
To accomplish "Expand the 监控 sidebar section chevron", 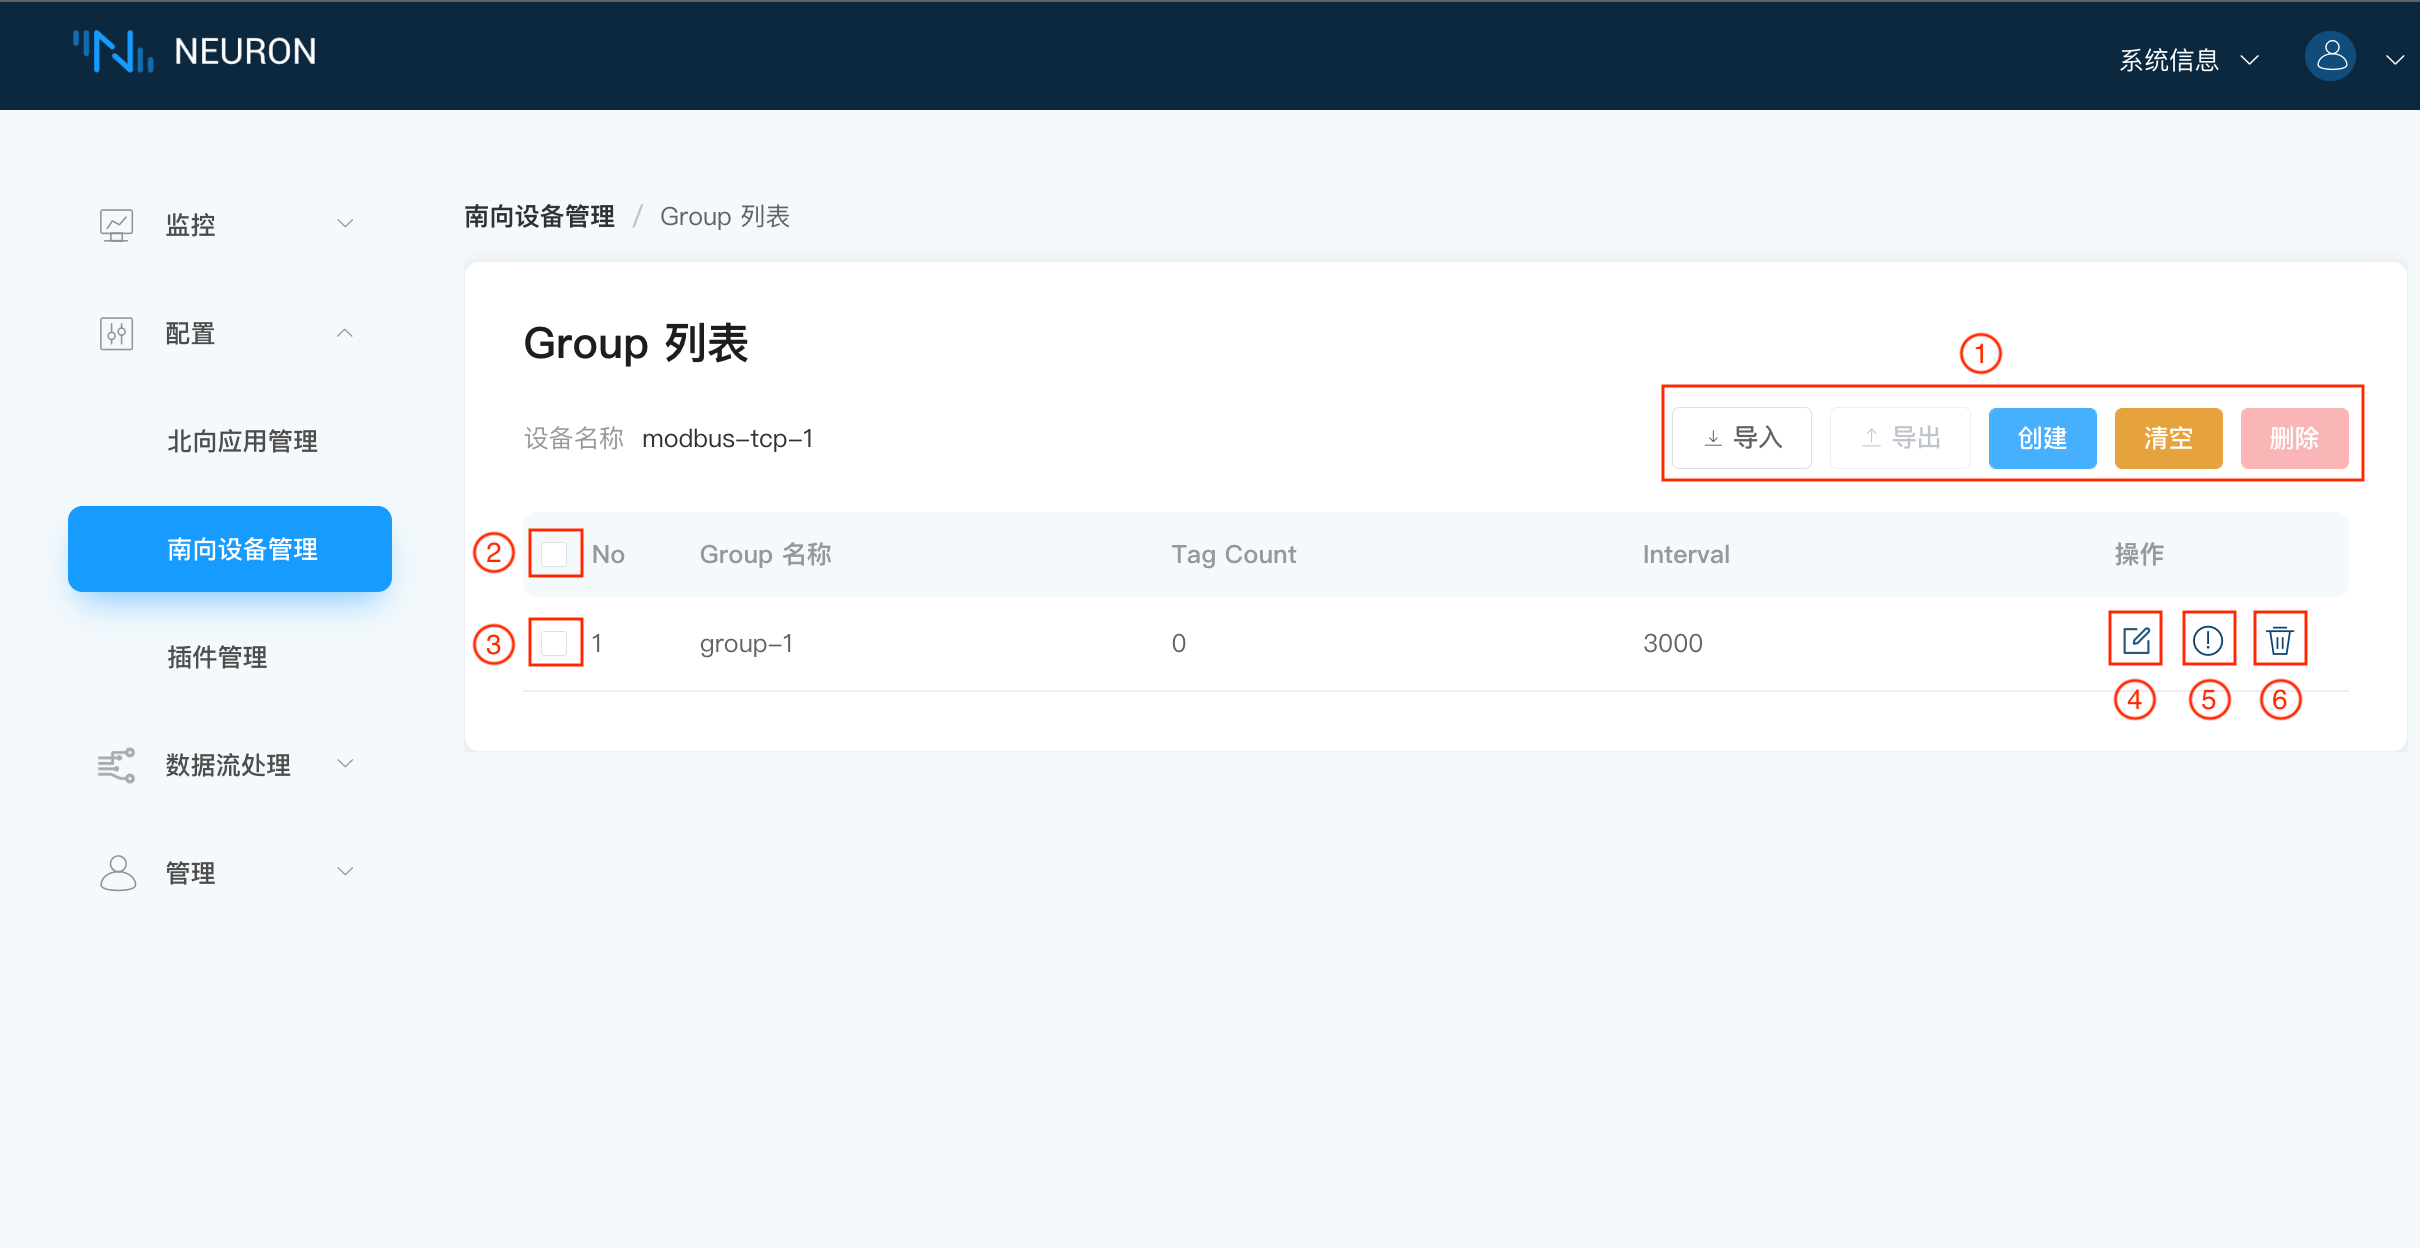I will pos(345,223).
